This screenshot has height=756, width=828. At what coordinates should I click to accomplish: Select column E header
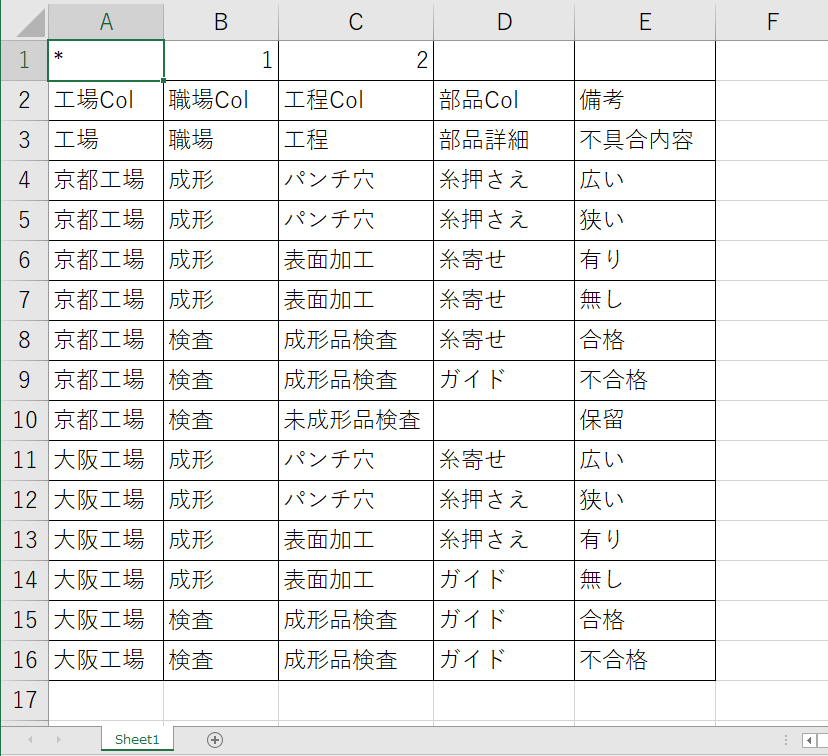pyautogui.click(x=645, y=21)
